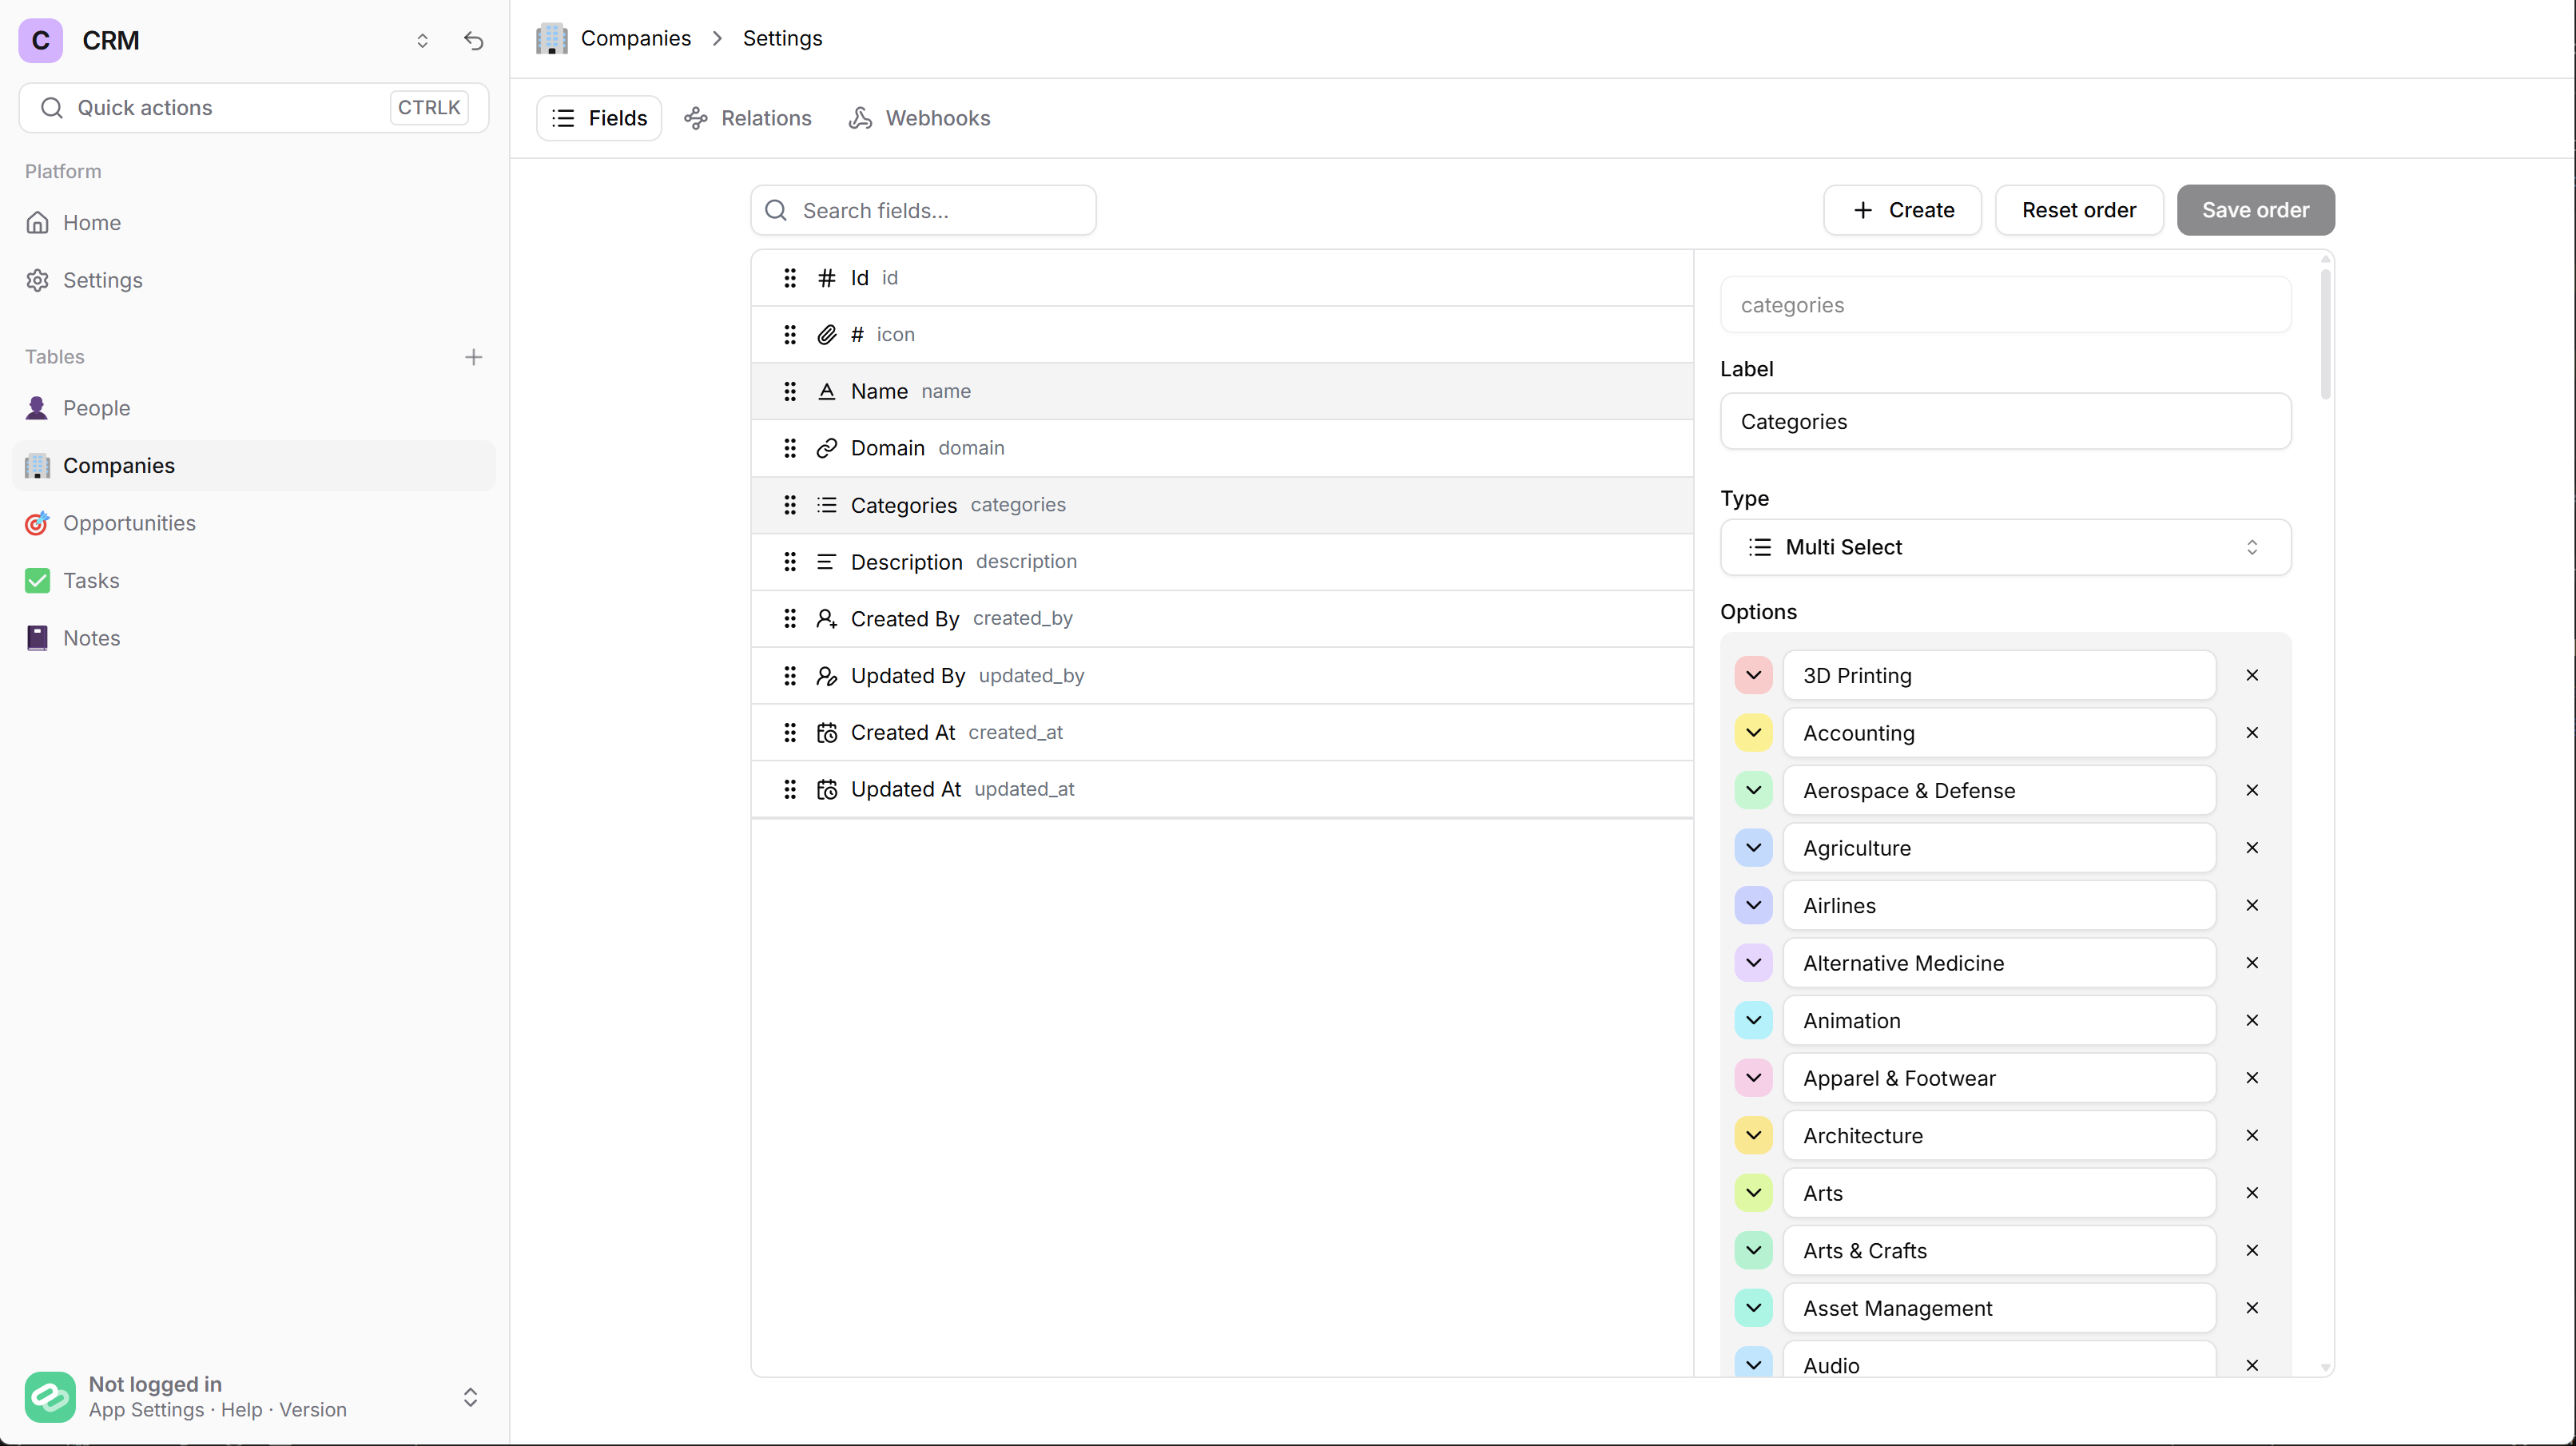Click the Reset order button
This screenshot has width=2576, height=1446.
[x=2078, y=210]
